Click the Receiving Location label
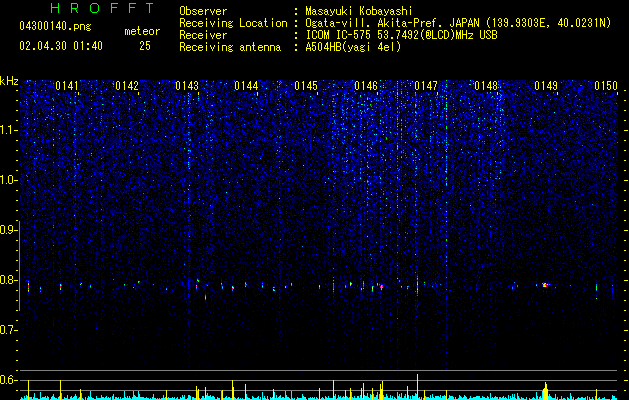This screenshot has width=629, height=400. (233, 23)
